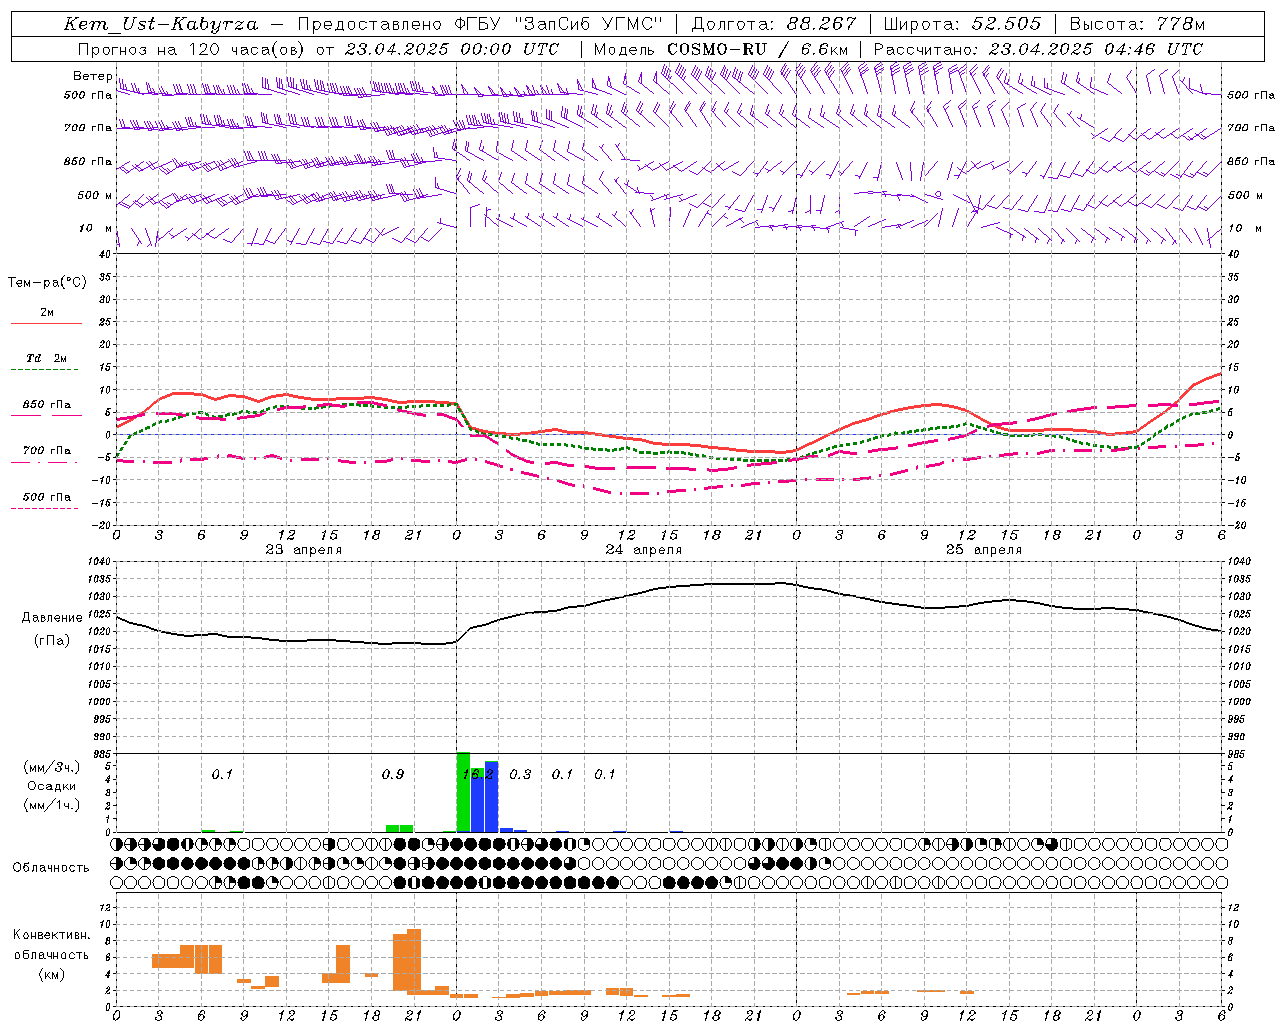
Task: Click the 0.9 precipitation value
Action: [393, 775]
